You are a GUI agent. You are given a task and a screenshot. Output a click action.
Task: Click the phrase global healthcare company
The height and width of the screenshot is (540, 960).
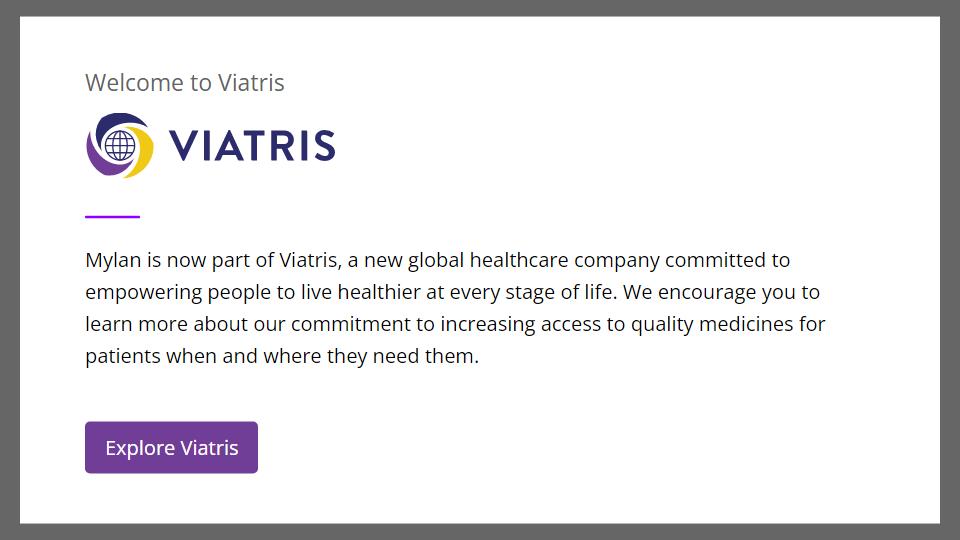(x=548, y=261)
